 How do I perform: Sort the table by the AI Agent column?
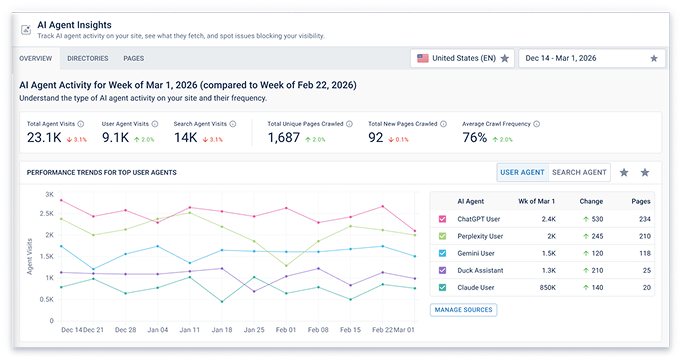(x=470, y=201)
